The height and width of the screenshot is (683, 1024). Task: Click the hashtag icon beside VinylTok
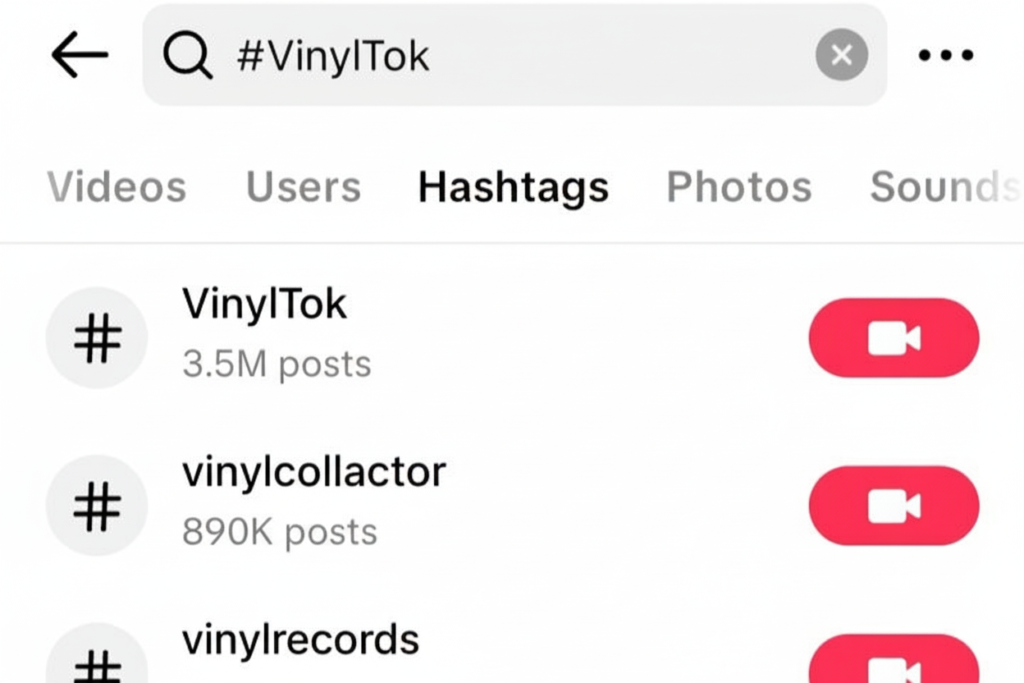(x=97, y=338)
